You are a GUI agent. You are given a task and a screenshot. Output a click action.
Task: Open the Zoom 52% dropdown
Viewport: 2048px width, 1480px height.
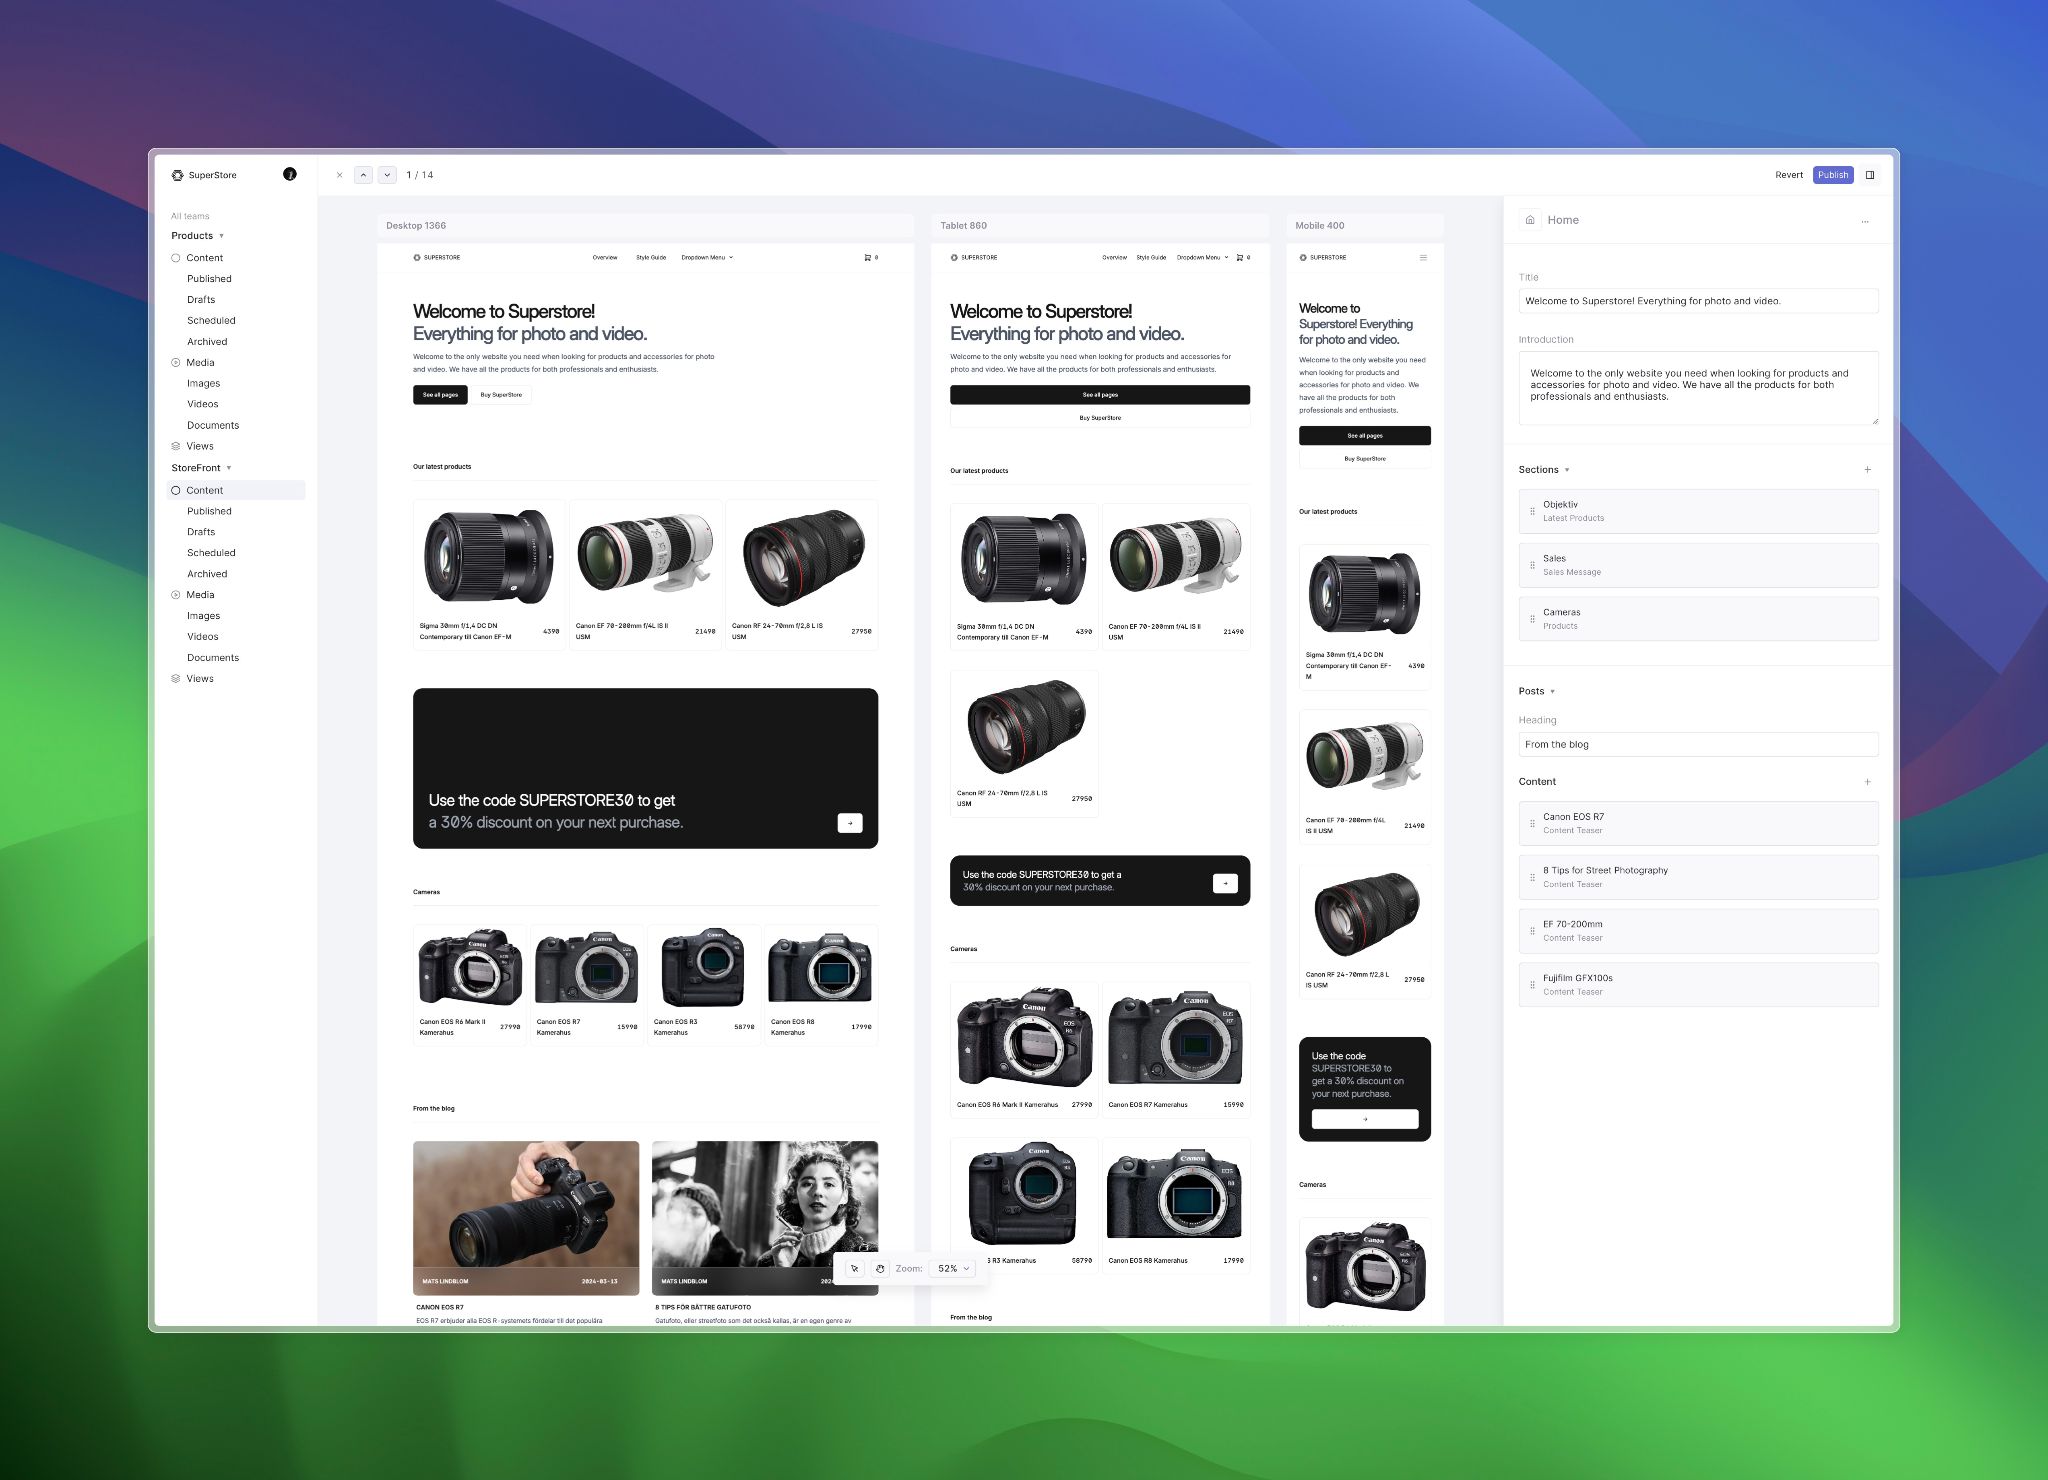pos(954,1269)
